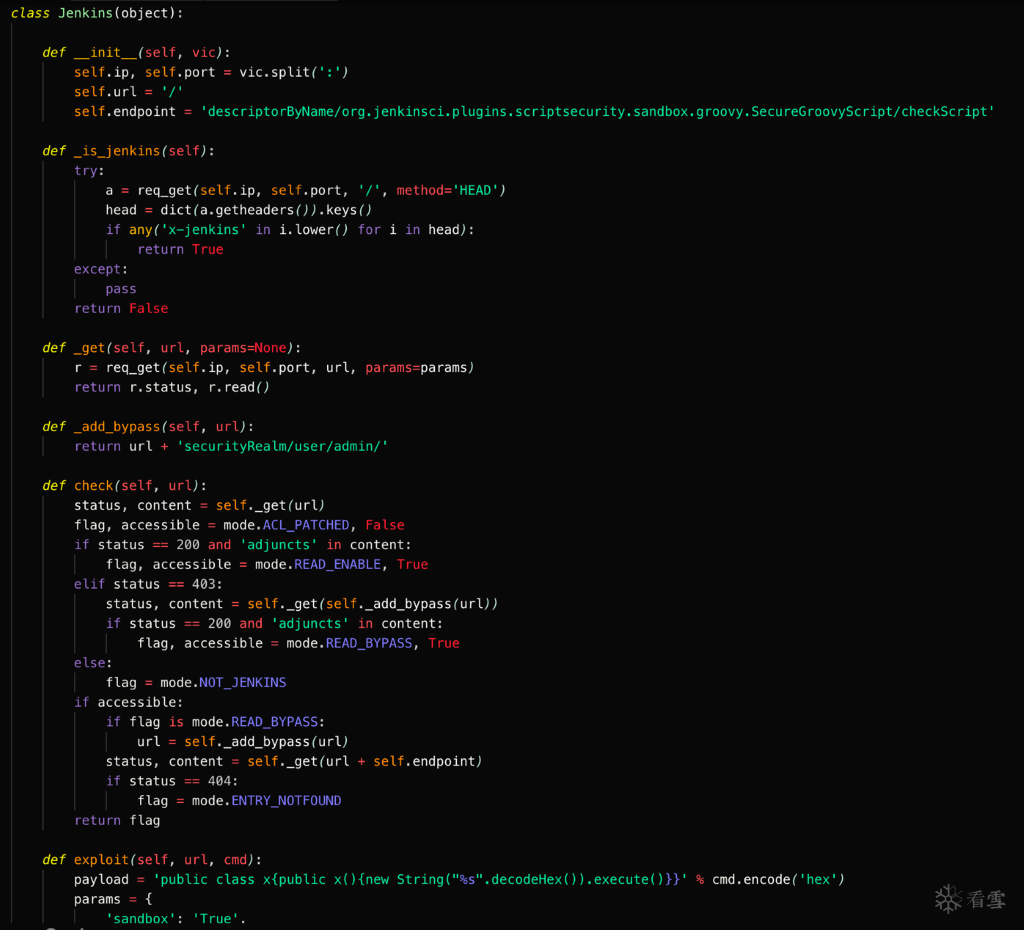Click the 'return flag' statement

tap(117, 820)
